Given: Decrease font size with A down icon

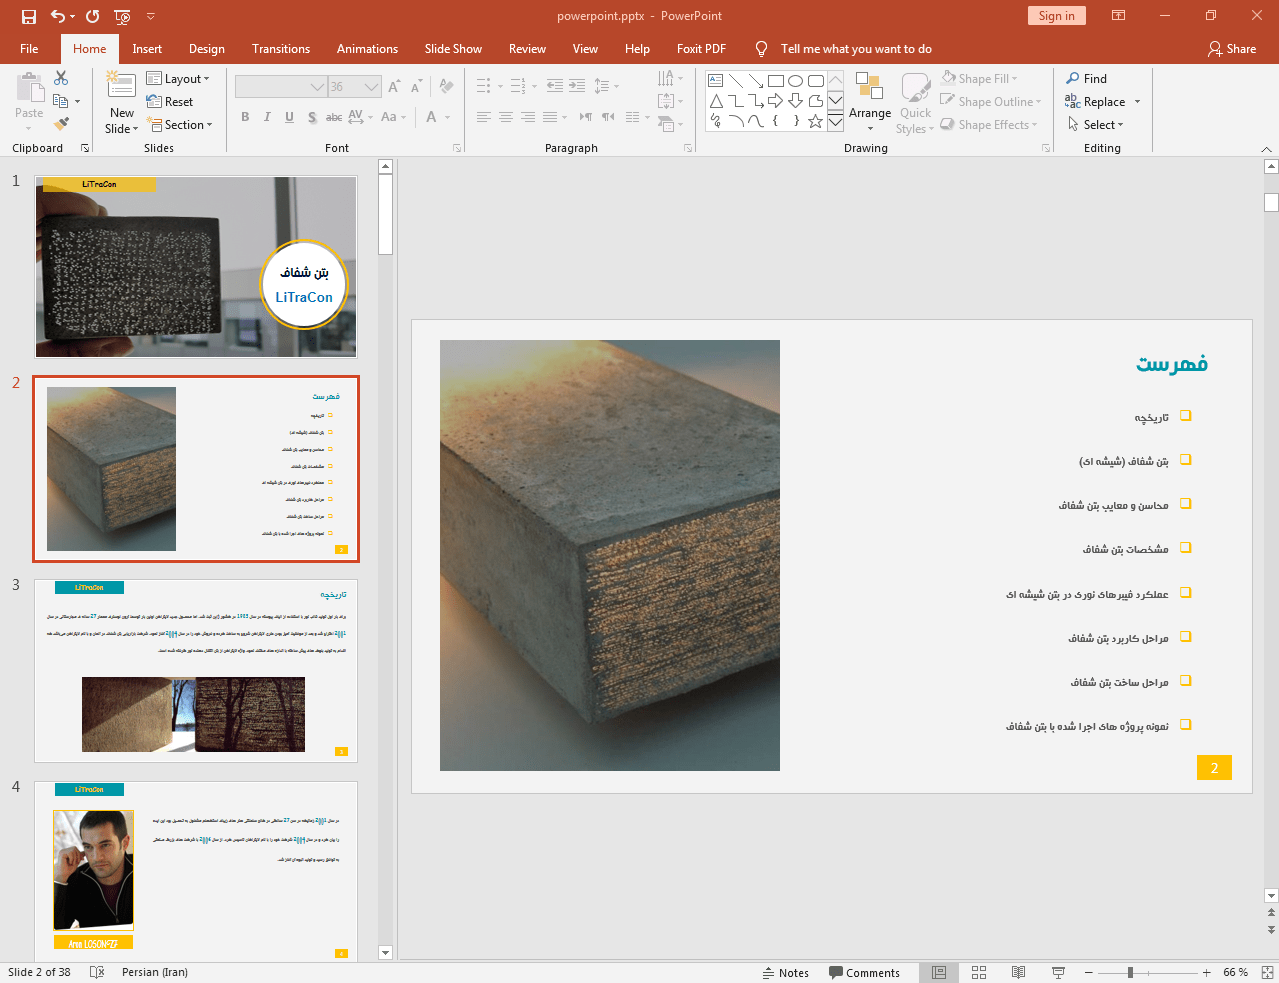Looking at the screenshot, I should click(x=416, y=87).
